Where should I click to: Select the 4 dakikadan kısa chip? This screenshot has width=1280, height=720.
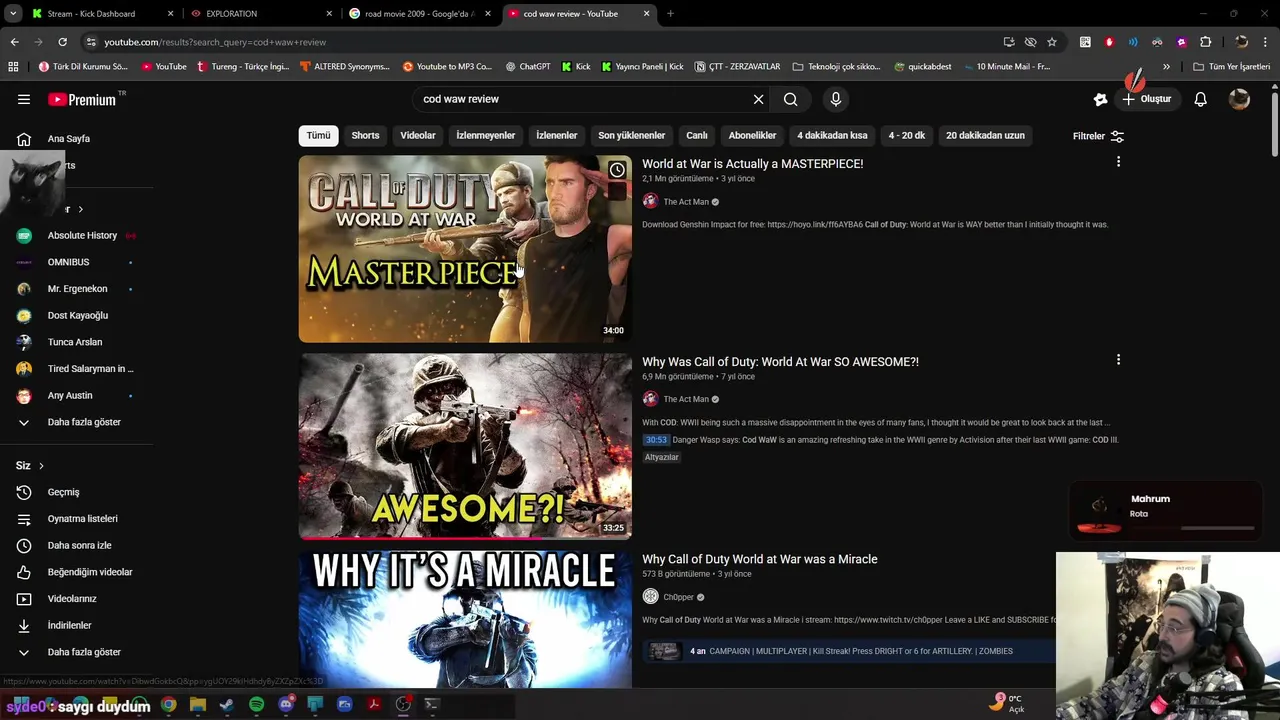point(832,136)
